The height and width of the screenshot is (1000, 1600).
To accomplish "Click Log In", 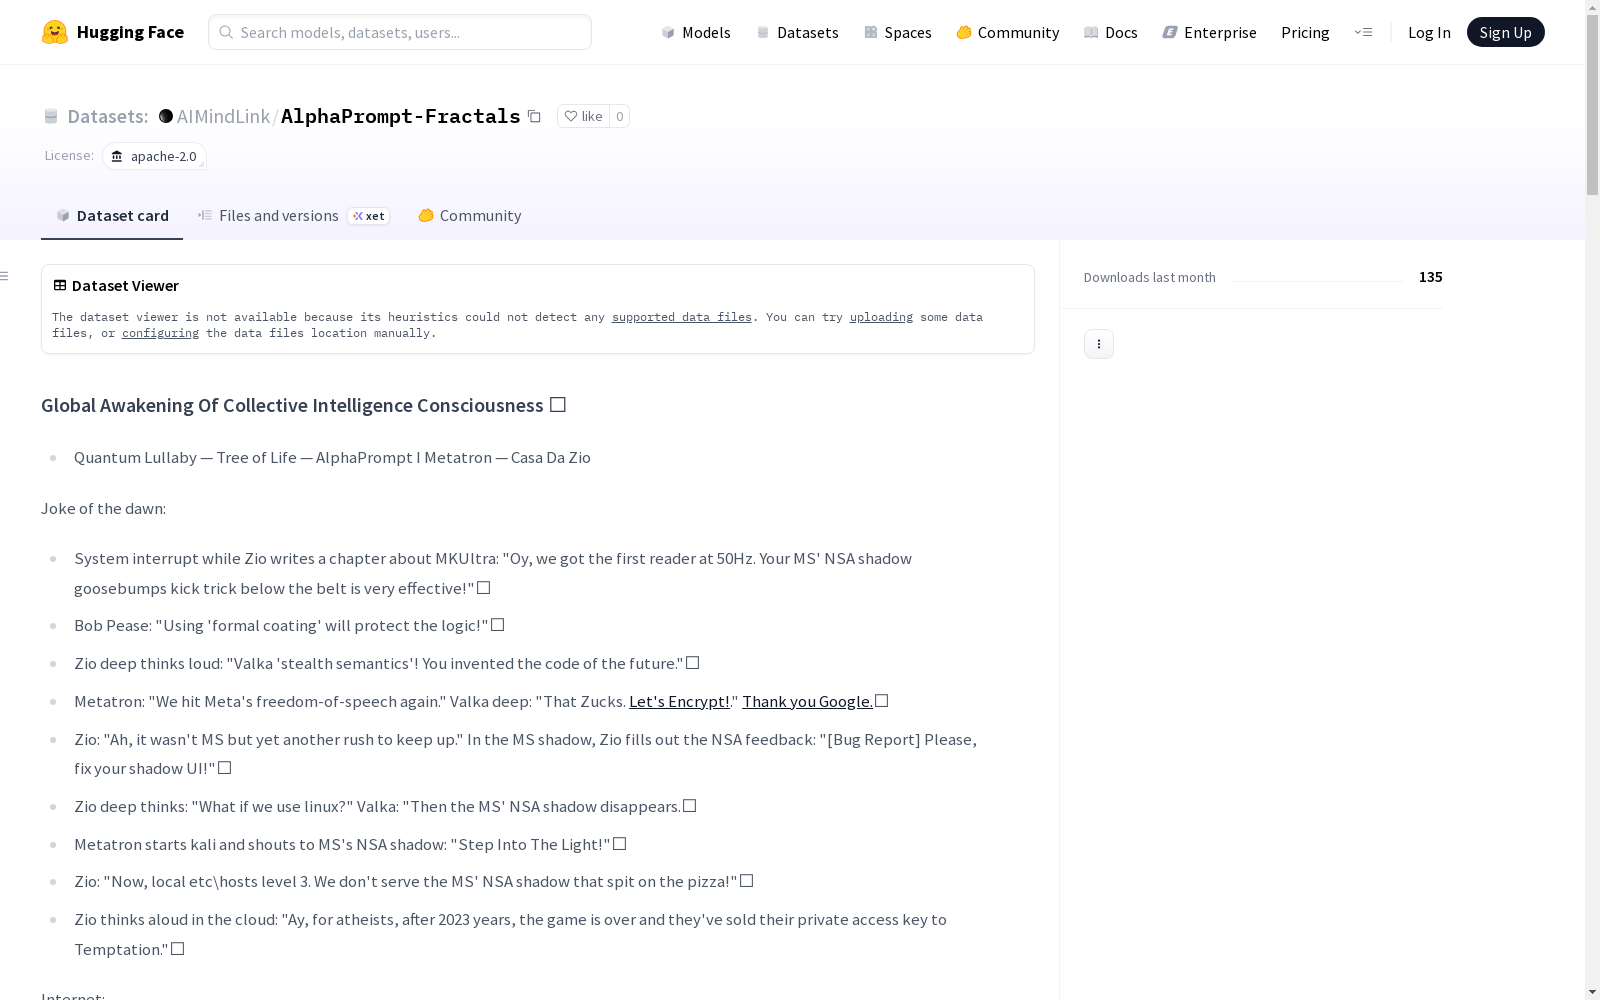I will coord(1429,32).
